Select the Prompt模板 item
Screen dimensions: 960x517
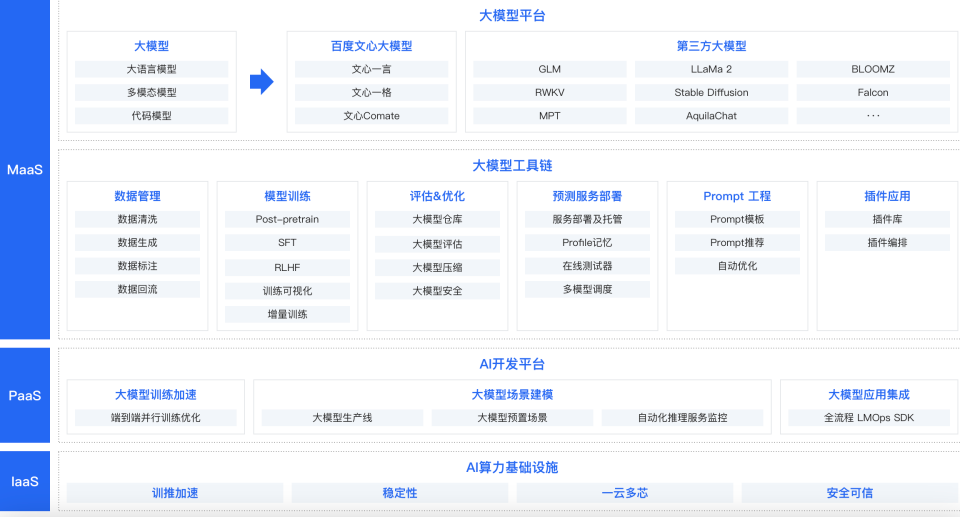coord(737,219)
